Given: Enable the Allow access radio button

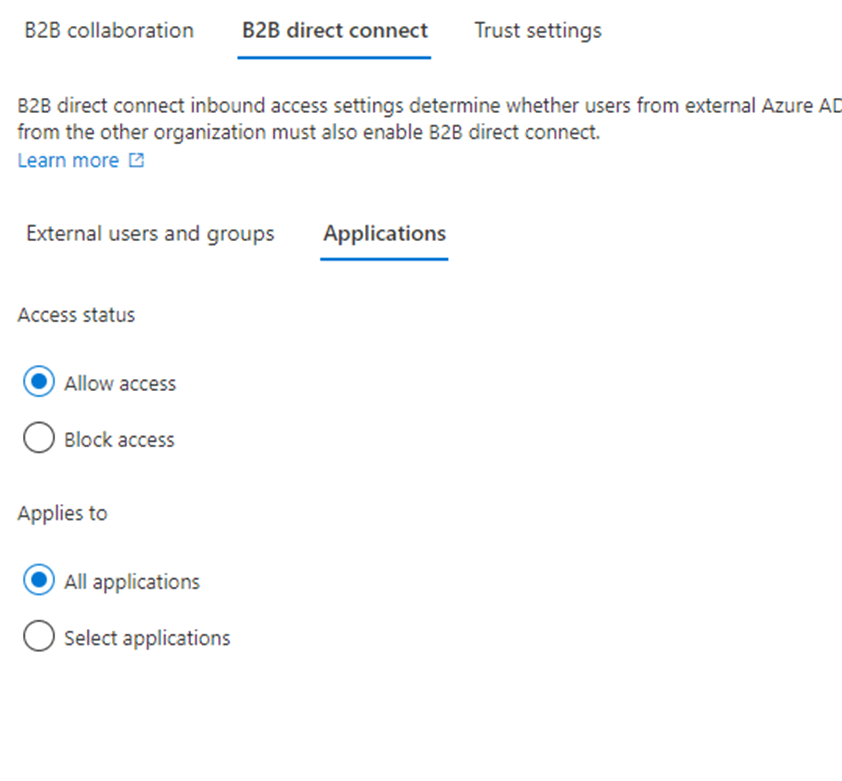Looking at the screenshot, I should click(x=38, y=382).
